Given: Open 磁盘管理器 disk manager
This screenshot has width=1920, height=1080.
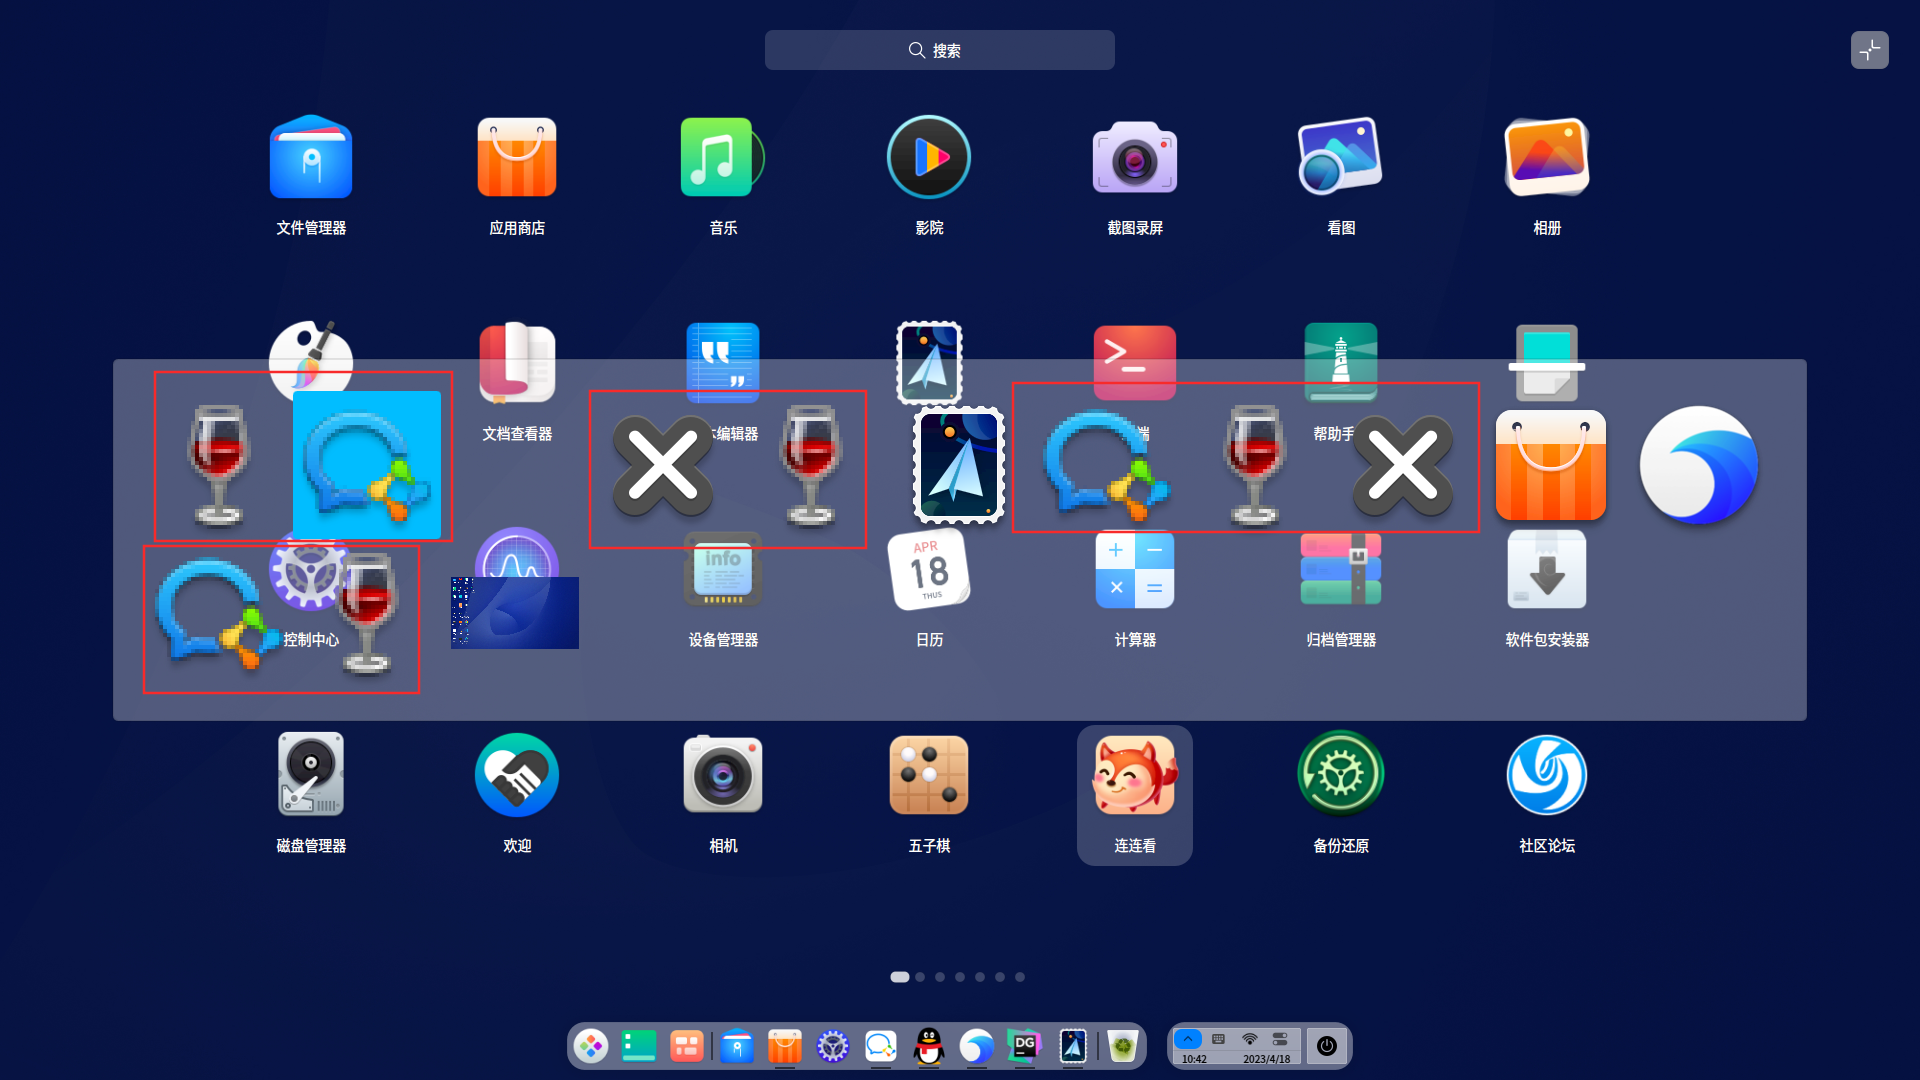Looking at the screenshot, I should [311, 775].
